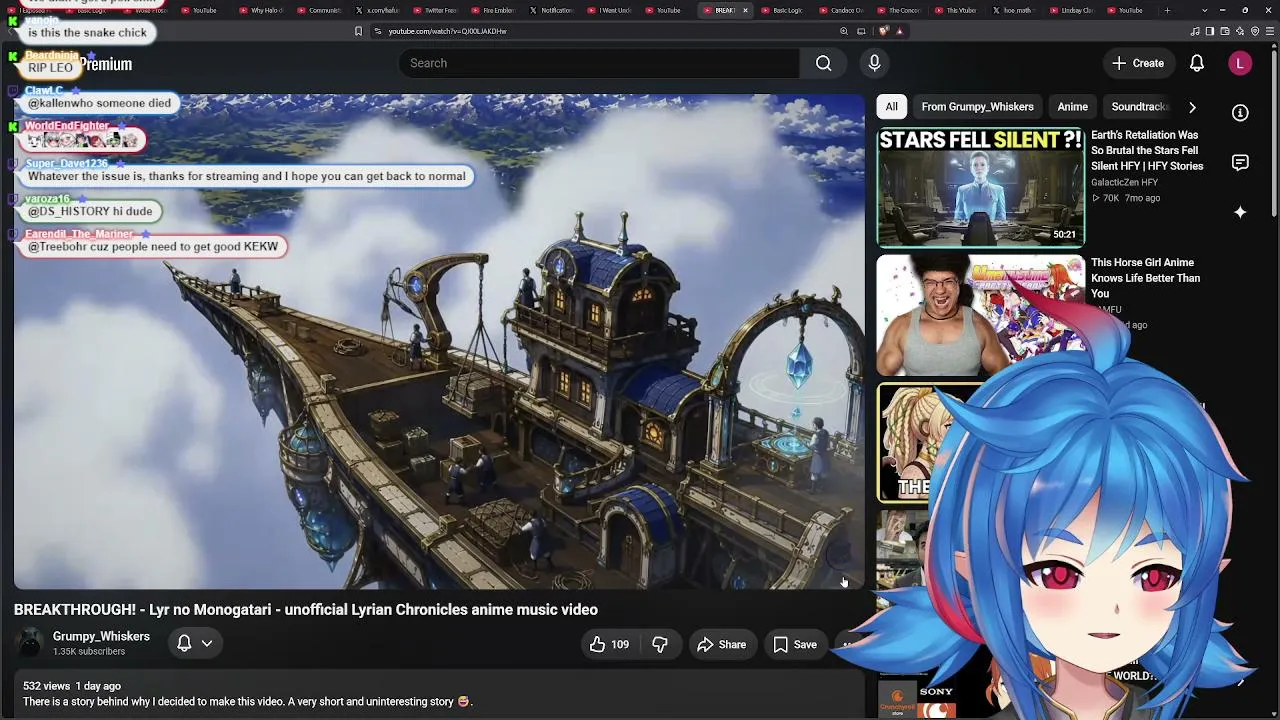
Task: Click the address bar zoom magnifier icon
Action: tap(843, 31)
